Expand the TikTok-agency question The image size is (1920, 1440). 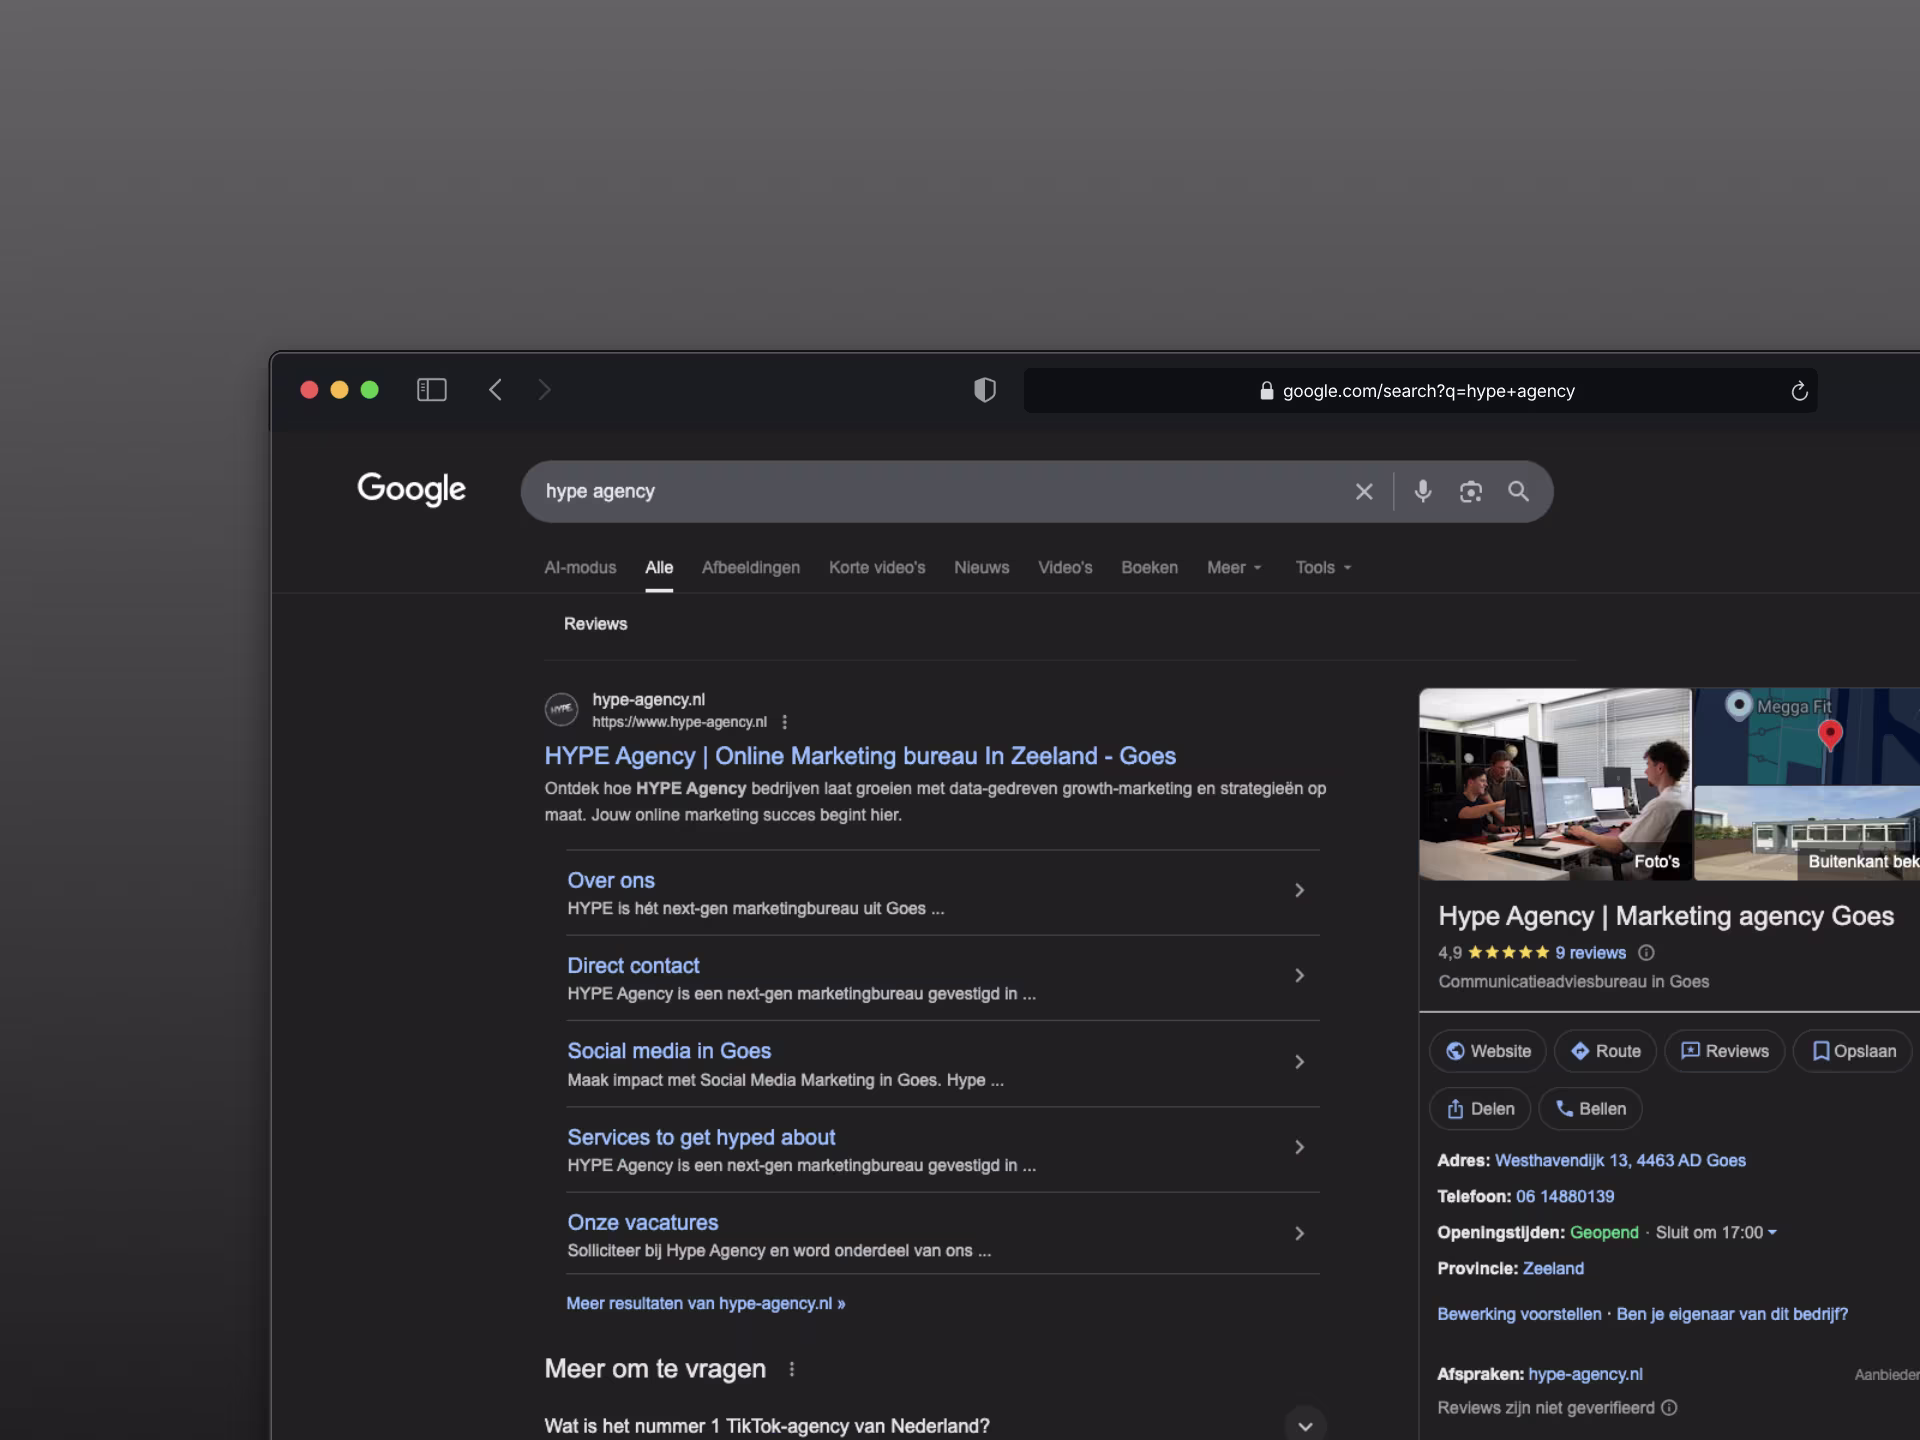point(1305,1426)
